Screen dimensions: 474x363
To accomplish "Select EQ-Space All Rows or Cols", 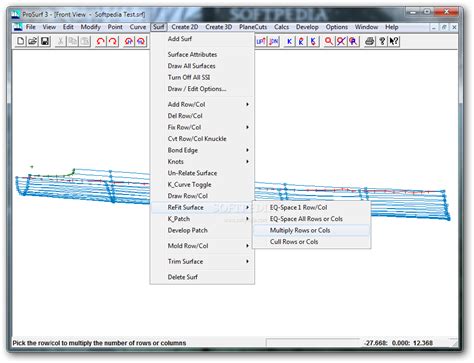I will [312, 219].
